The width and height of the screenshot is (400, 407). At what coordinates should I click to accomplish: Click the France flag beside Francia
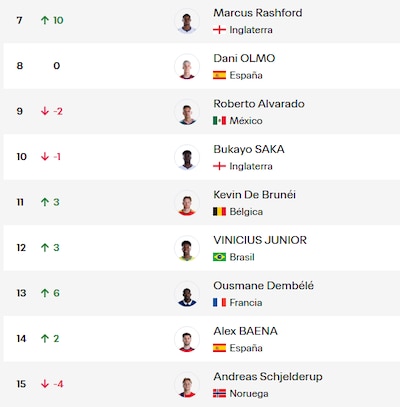(219, 302)
